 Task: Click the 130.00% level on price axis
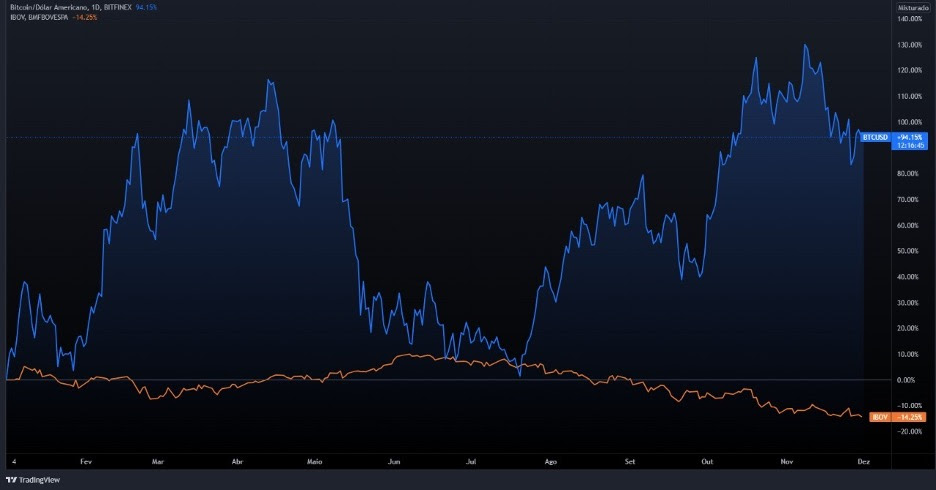[x=910, y=45]
